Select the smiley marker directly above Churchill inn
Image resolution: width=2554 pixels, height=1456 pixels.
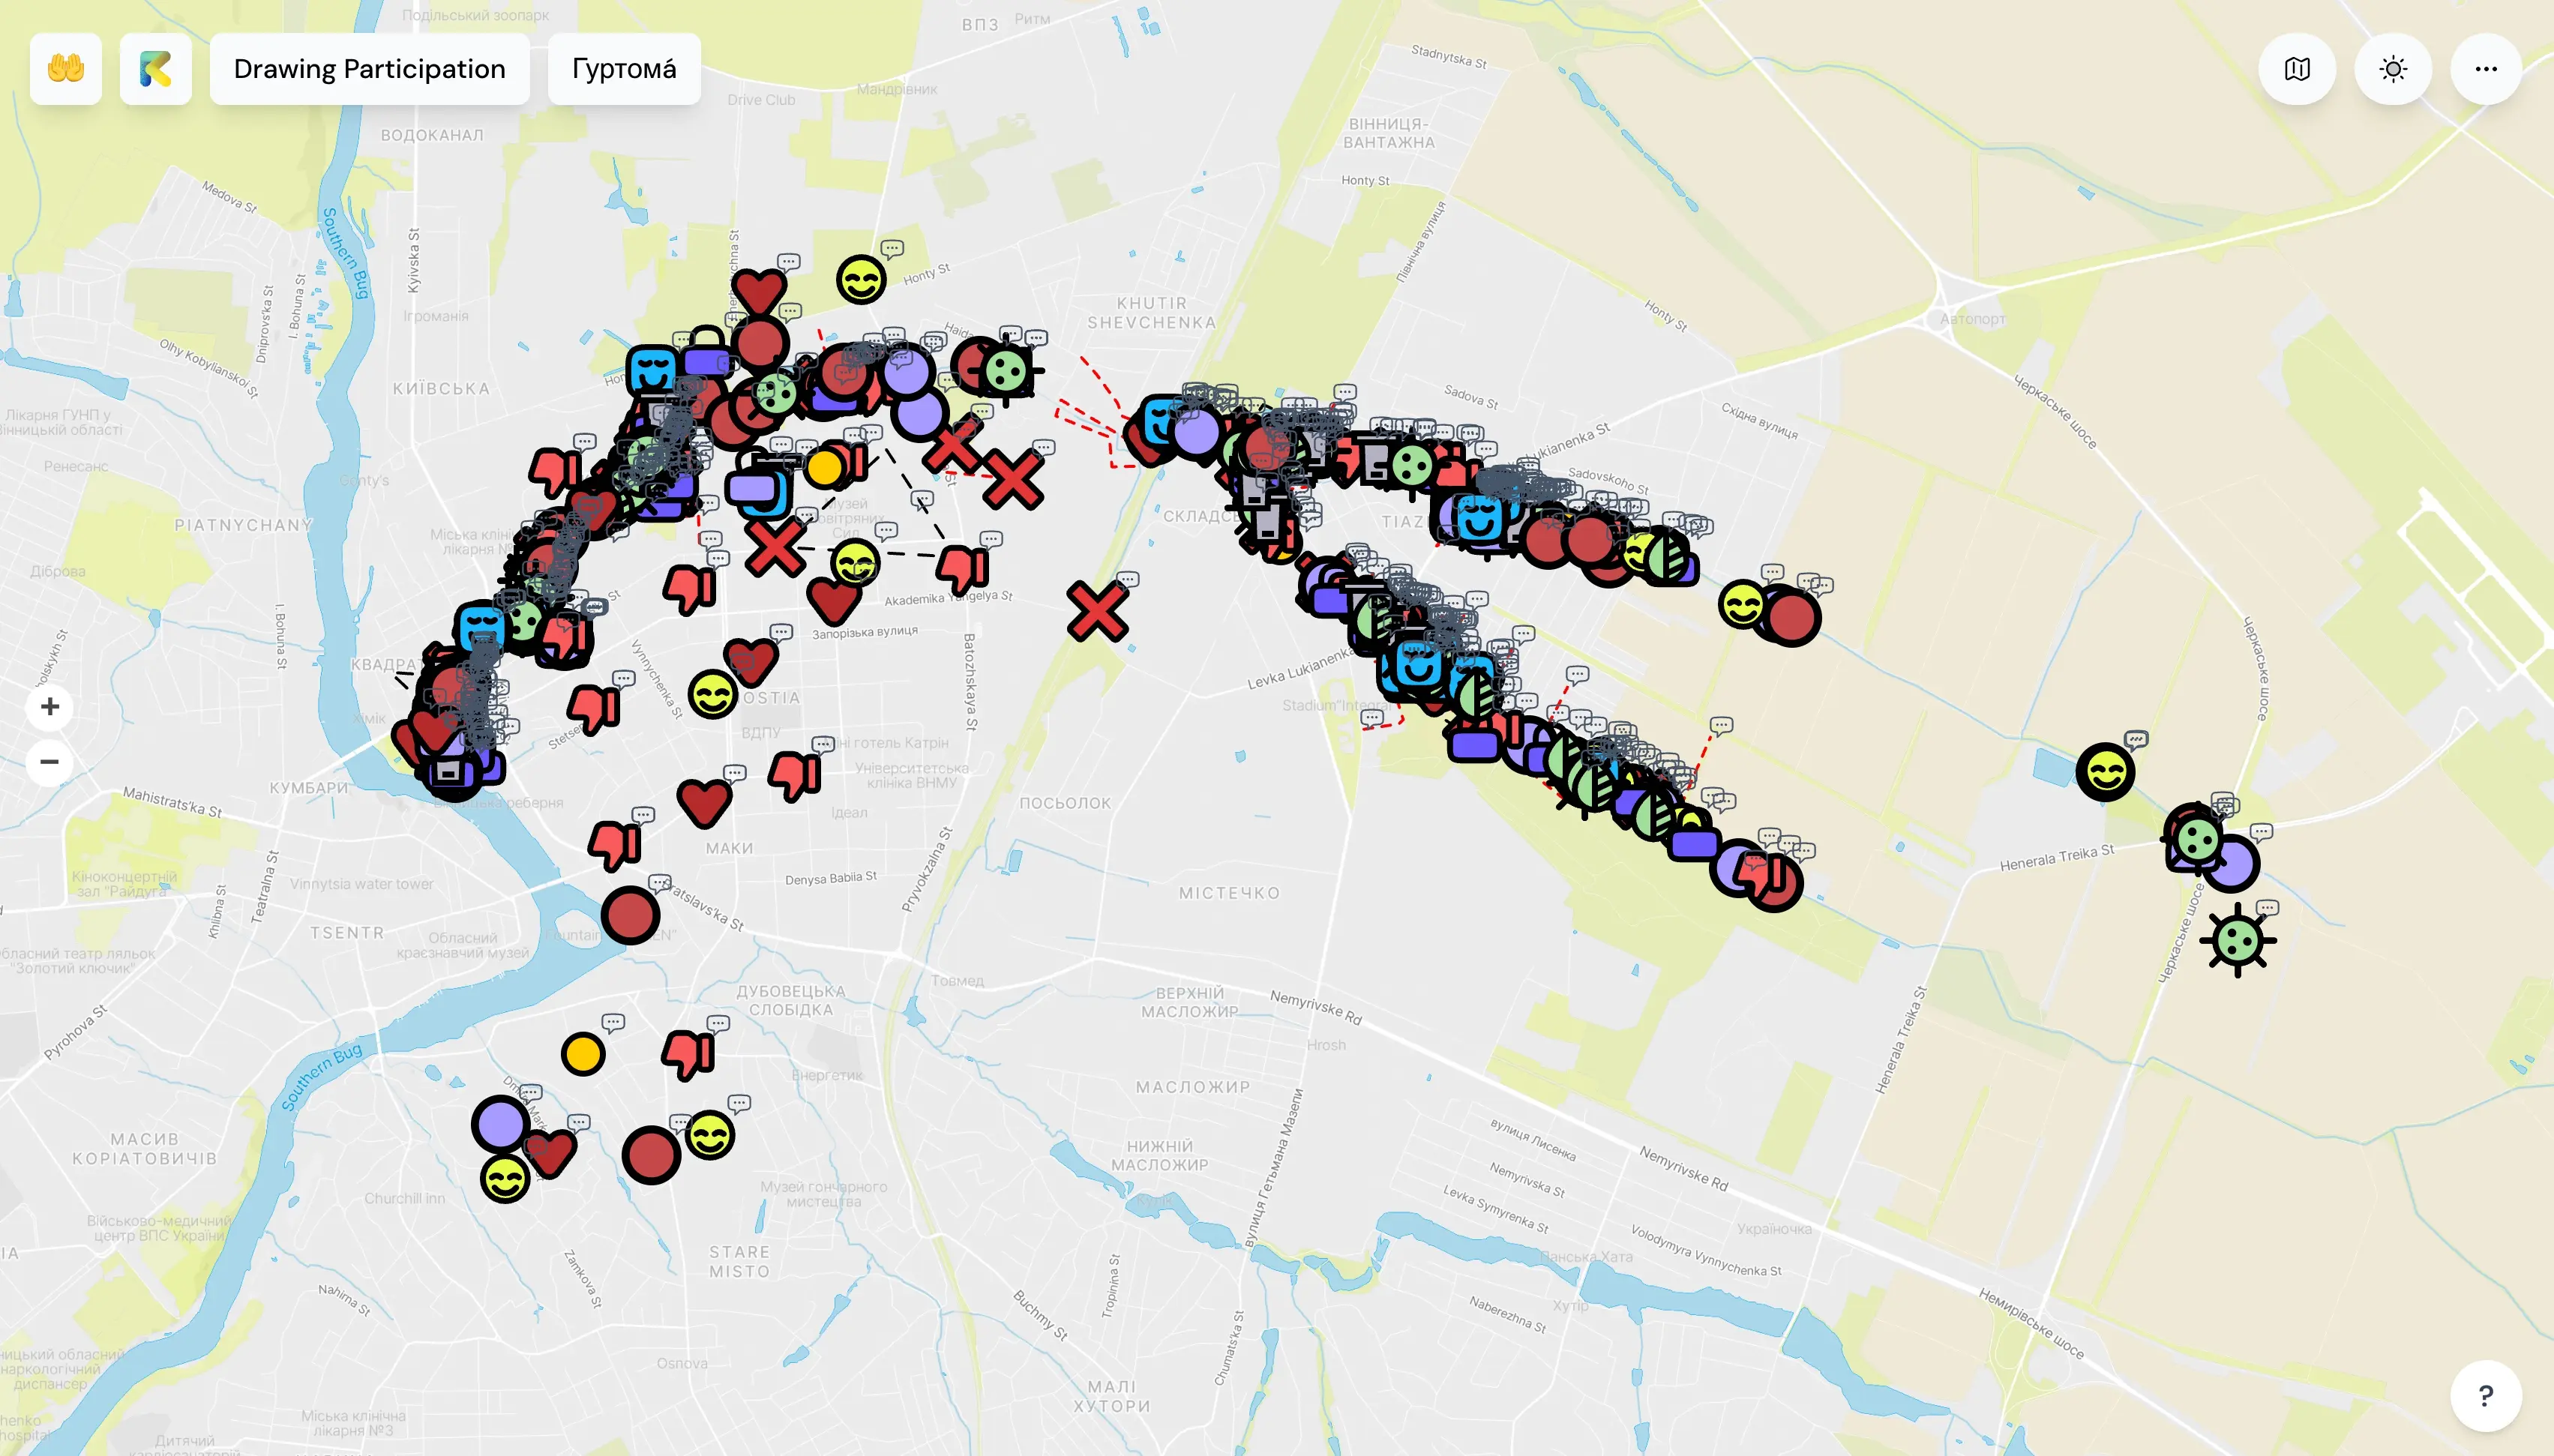click(505, 1179)
